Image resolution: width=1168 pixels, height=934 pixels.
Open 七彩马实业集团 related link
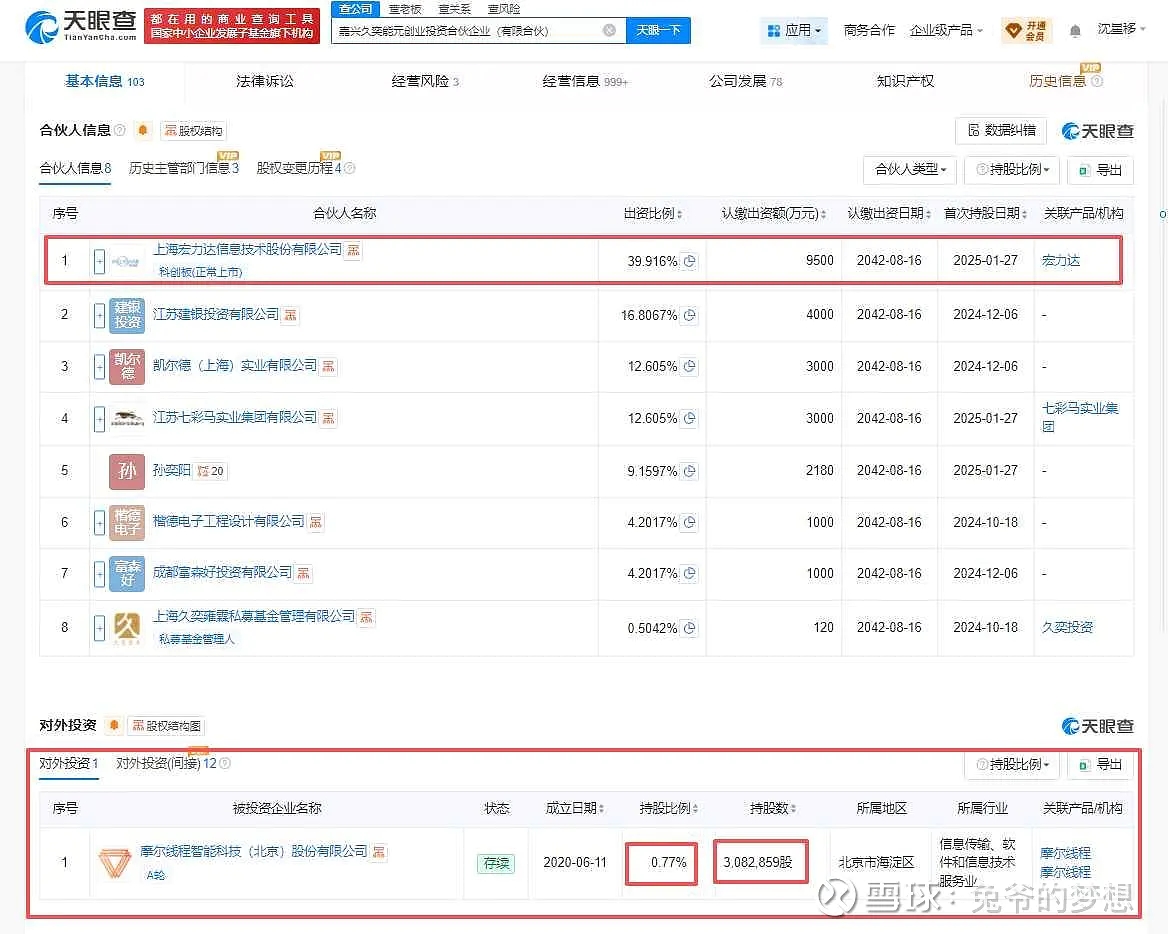pos(1079,417)
